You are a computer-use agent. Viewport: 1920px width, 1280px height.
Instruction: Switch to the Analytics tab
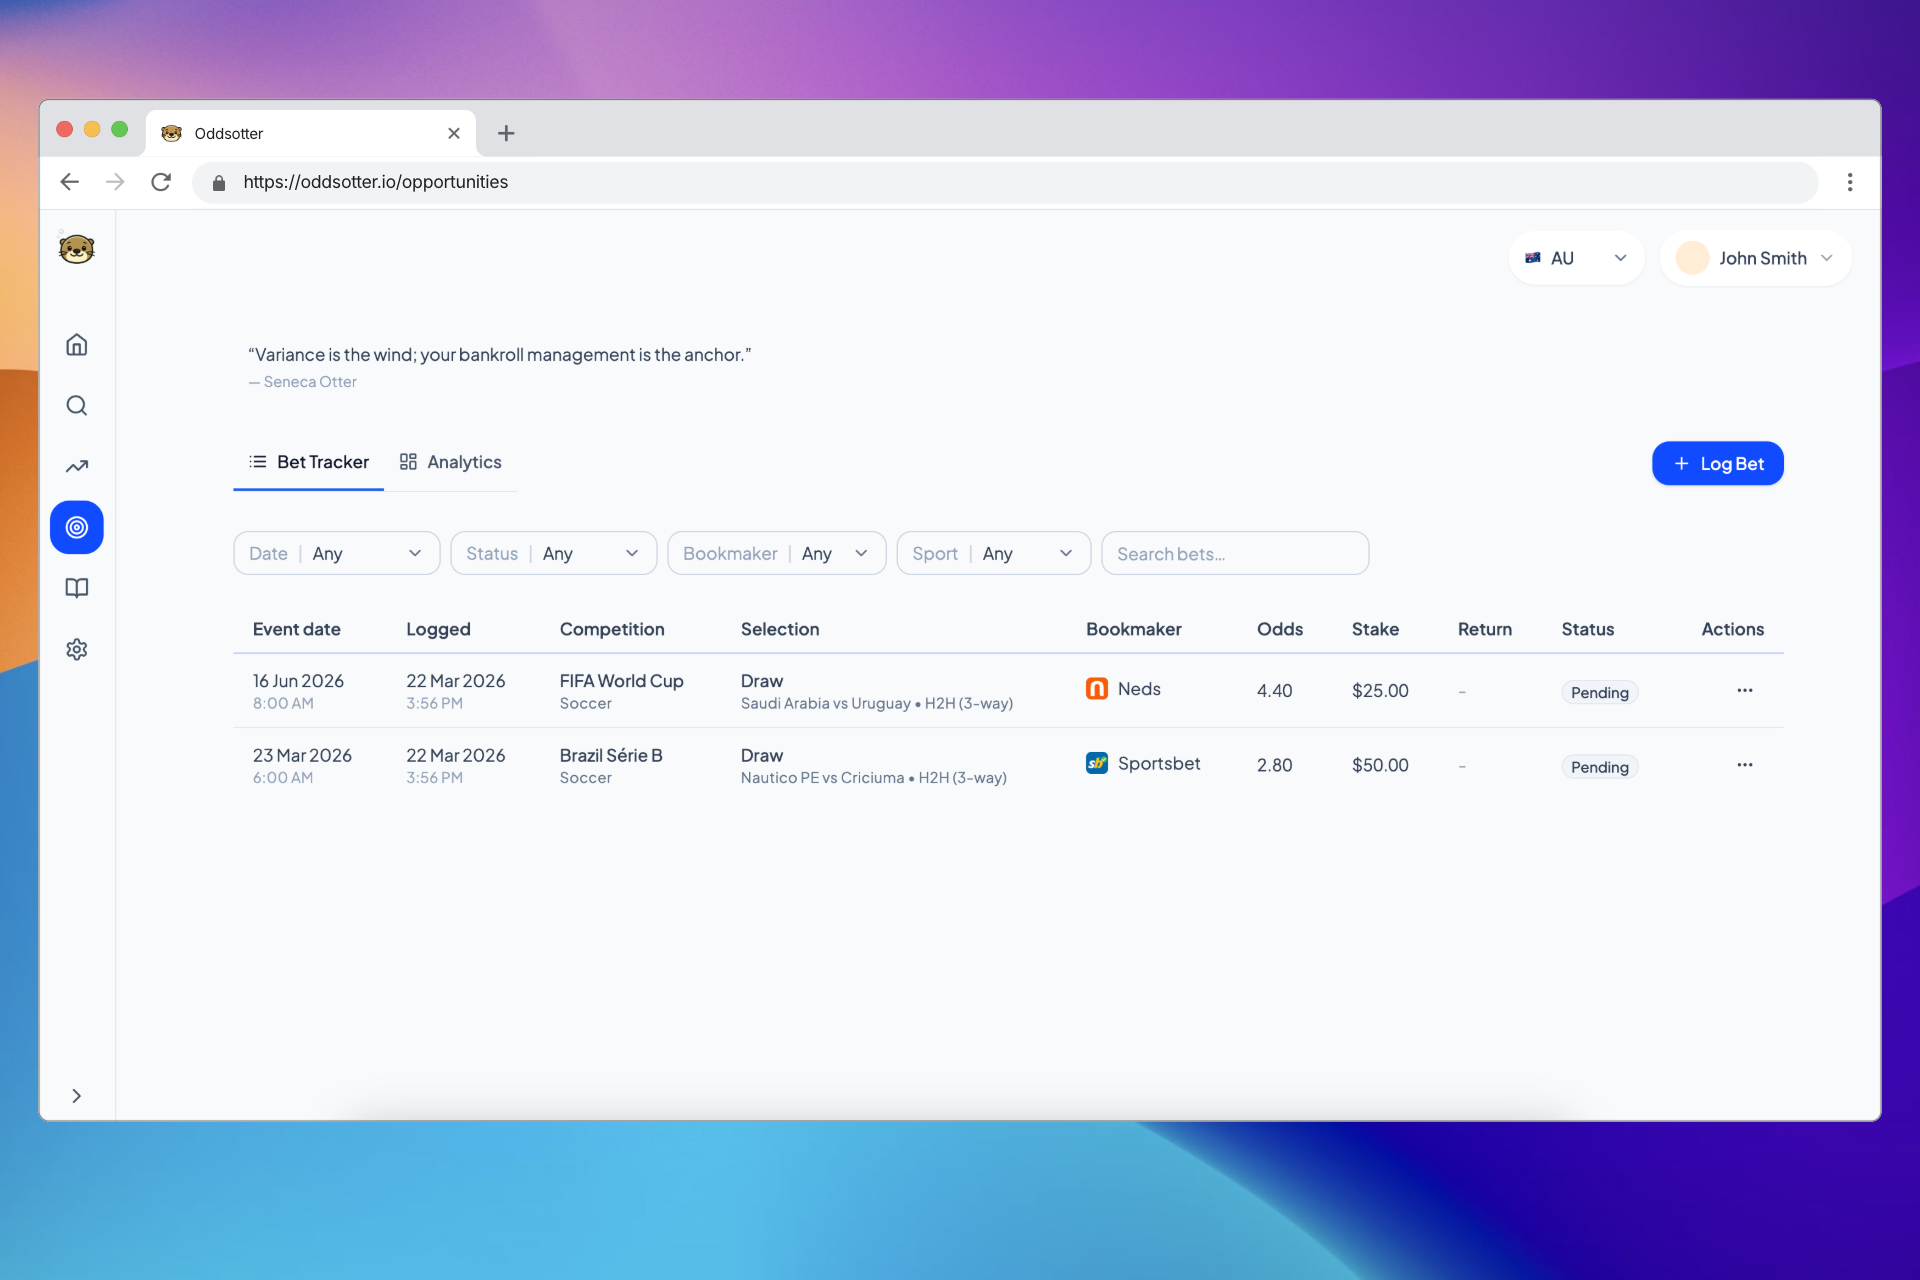(451, 462)
